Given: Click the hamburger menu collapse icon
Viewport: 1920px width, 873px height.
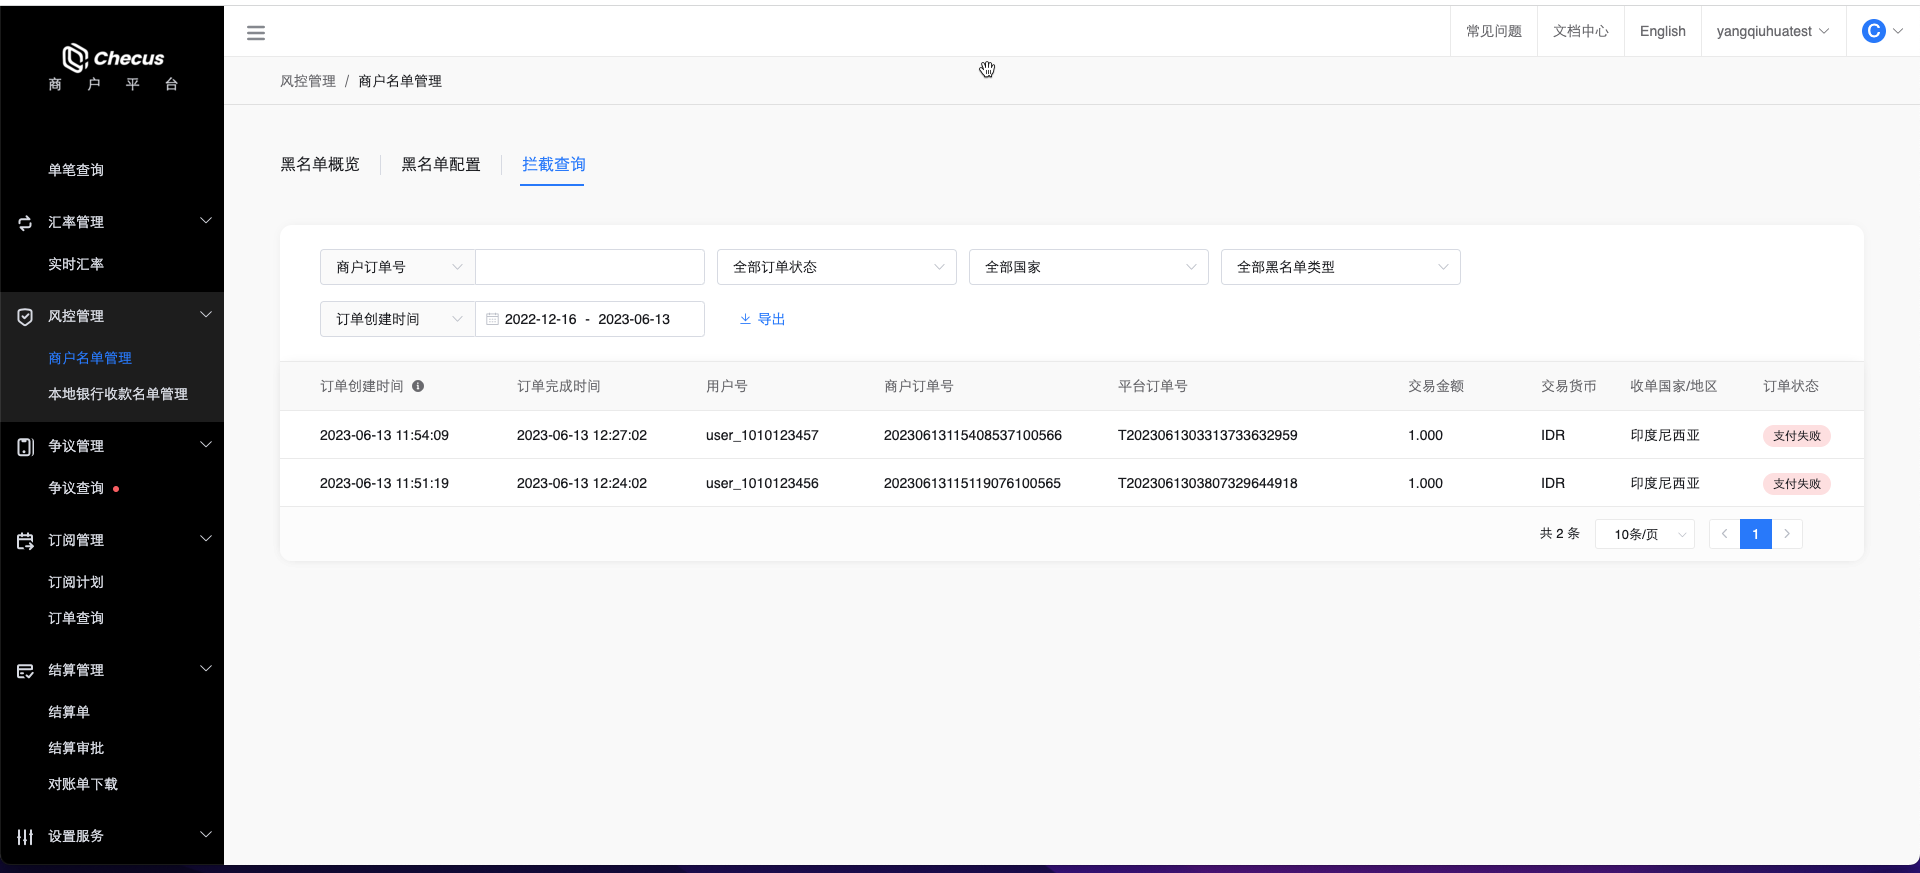Looking at the screenshot, I should (x=256, y=33).
